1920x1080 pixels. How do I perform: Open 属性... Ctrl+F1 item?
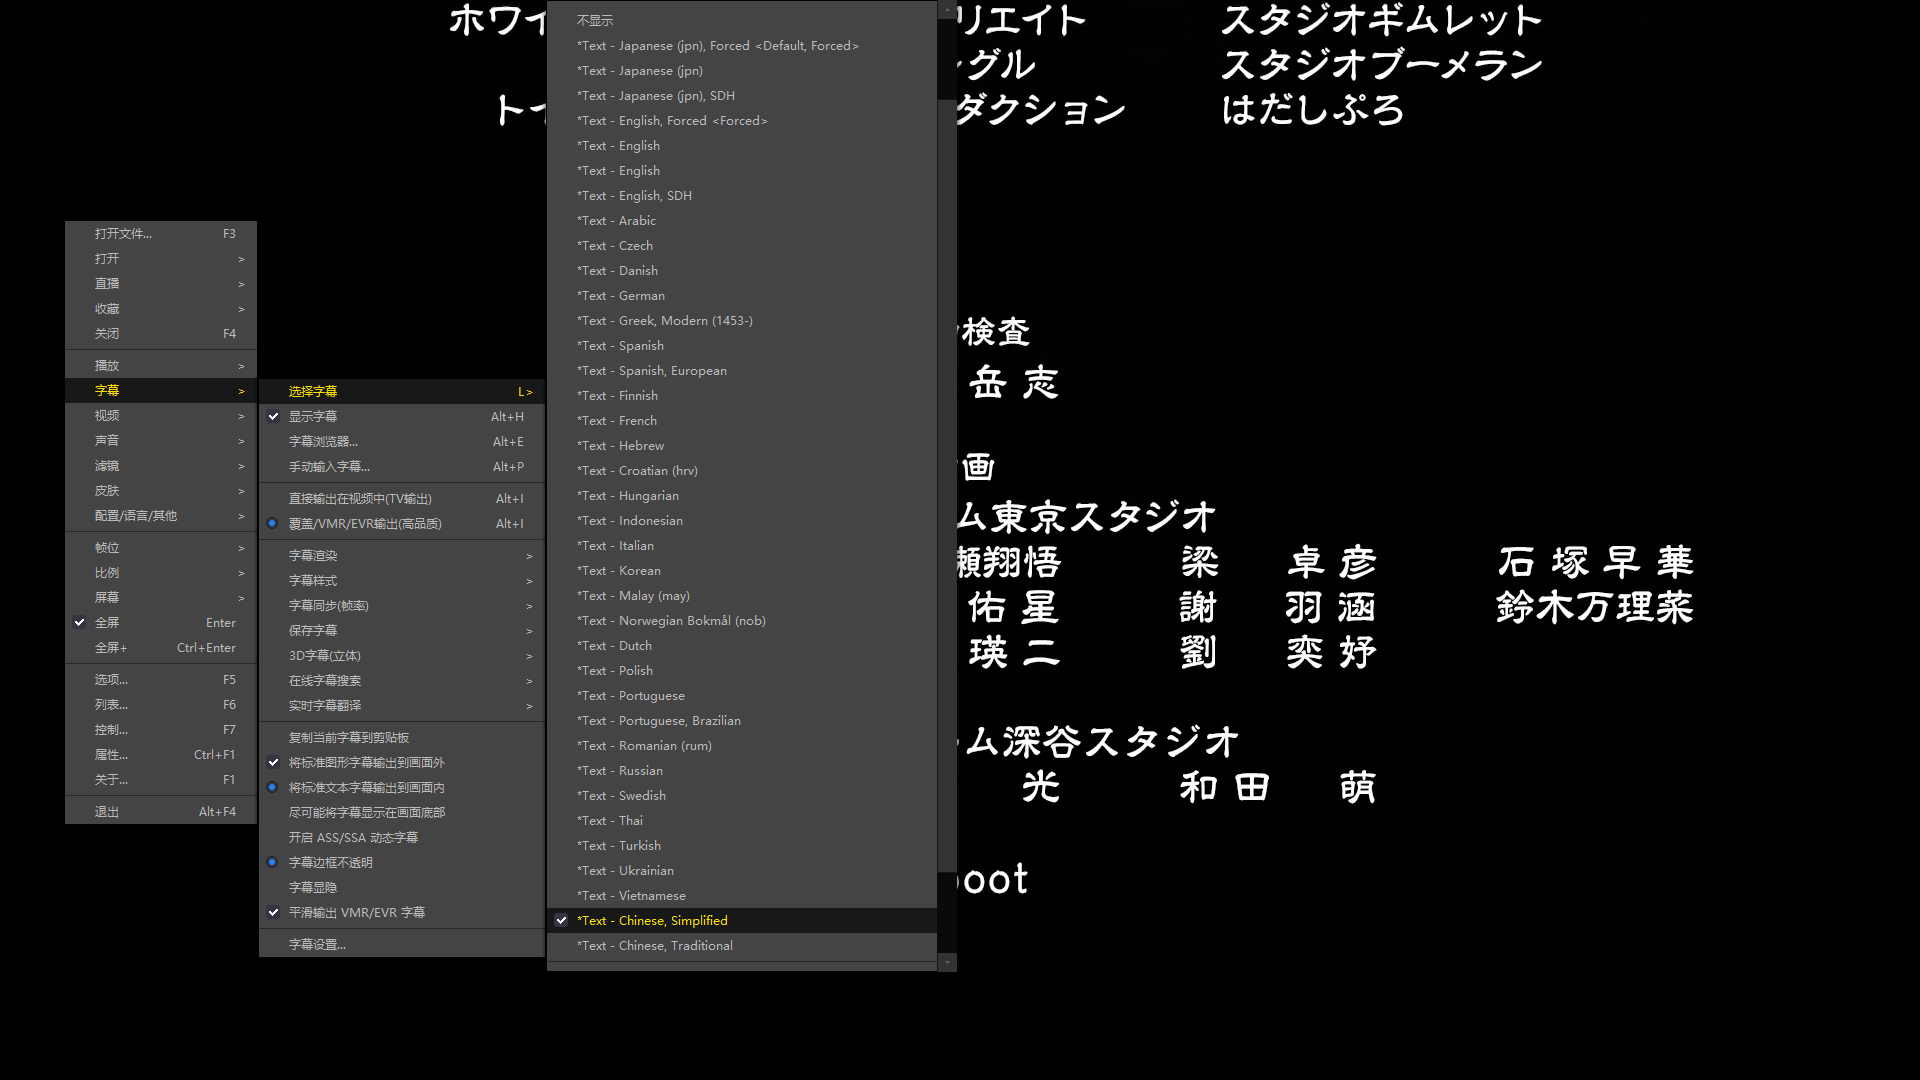click(x=161, y=754)
